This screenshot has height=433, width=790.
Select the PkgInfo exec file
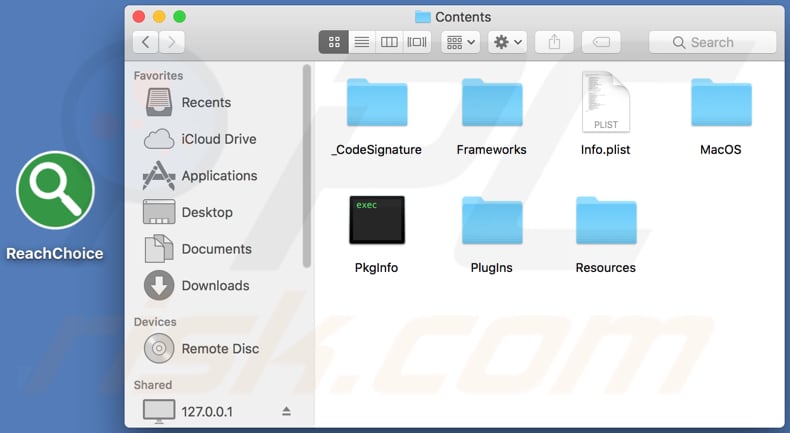(377, 220)
